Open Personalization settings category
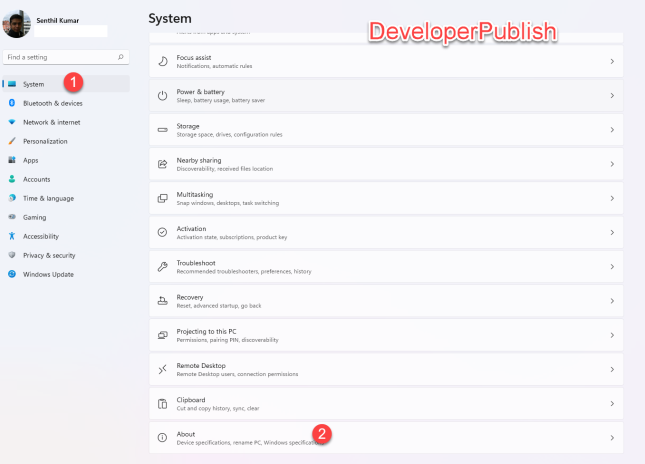The width and height of the screenshot is (645, 464). (x=45, y=141)
